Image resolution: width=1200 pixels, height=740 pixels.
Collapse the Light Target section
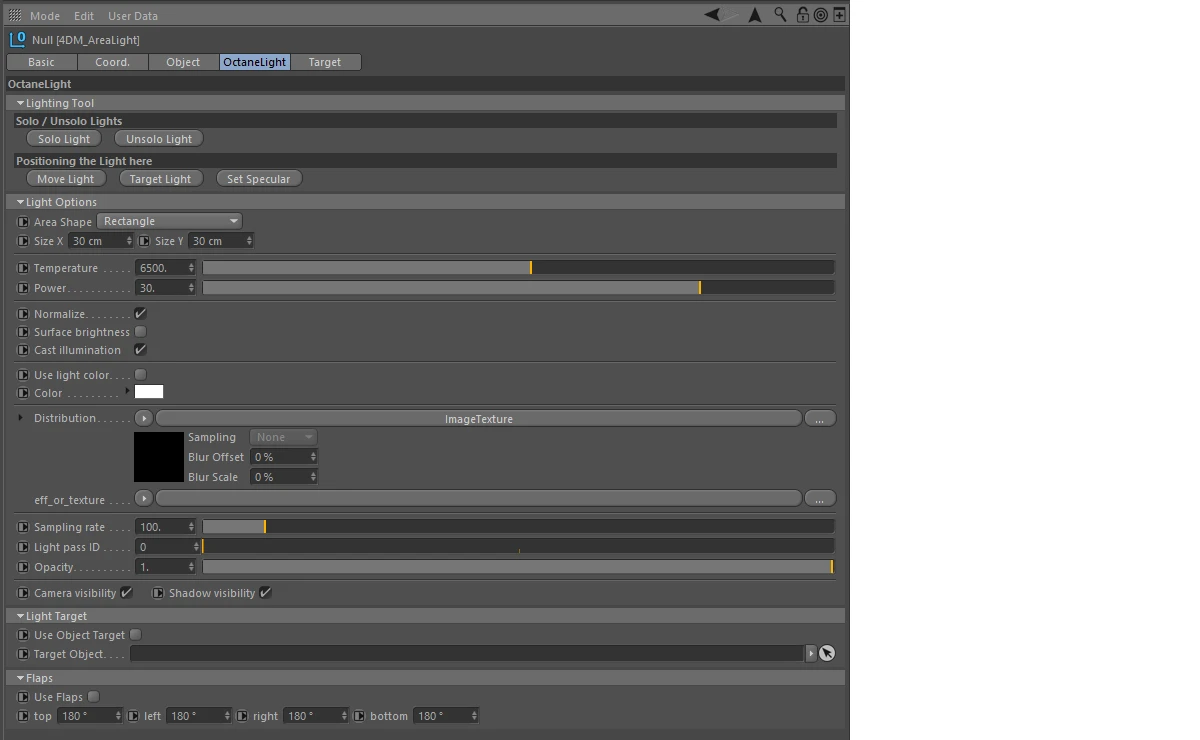point(20,616)
